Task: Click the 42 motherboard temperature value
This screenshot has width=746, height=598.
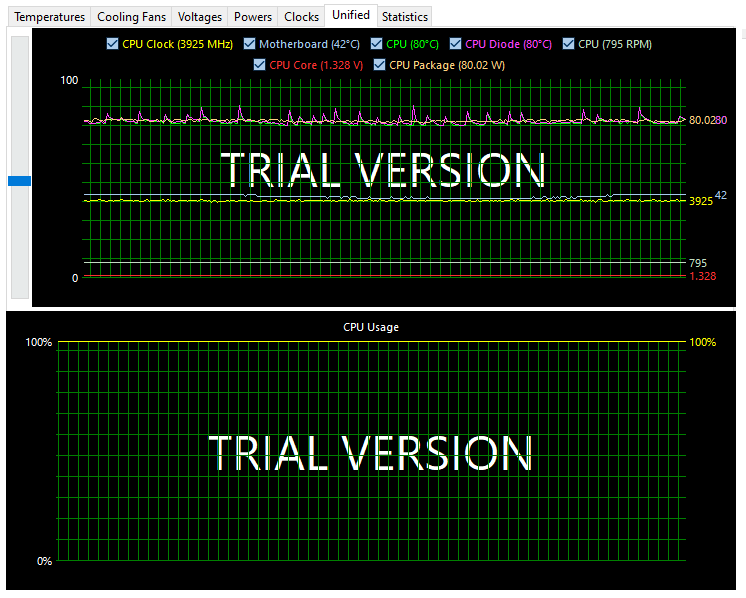Action: 721,195
